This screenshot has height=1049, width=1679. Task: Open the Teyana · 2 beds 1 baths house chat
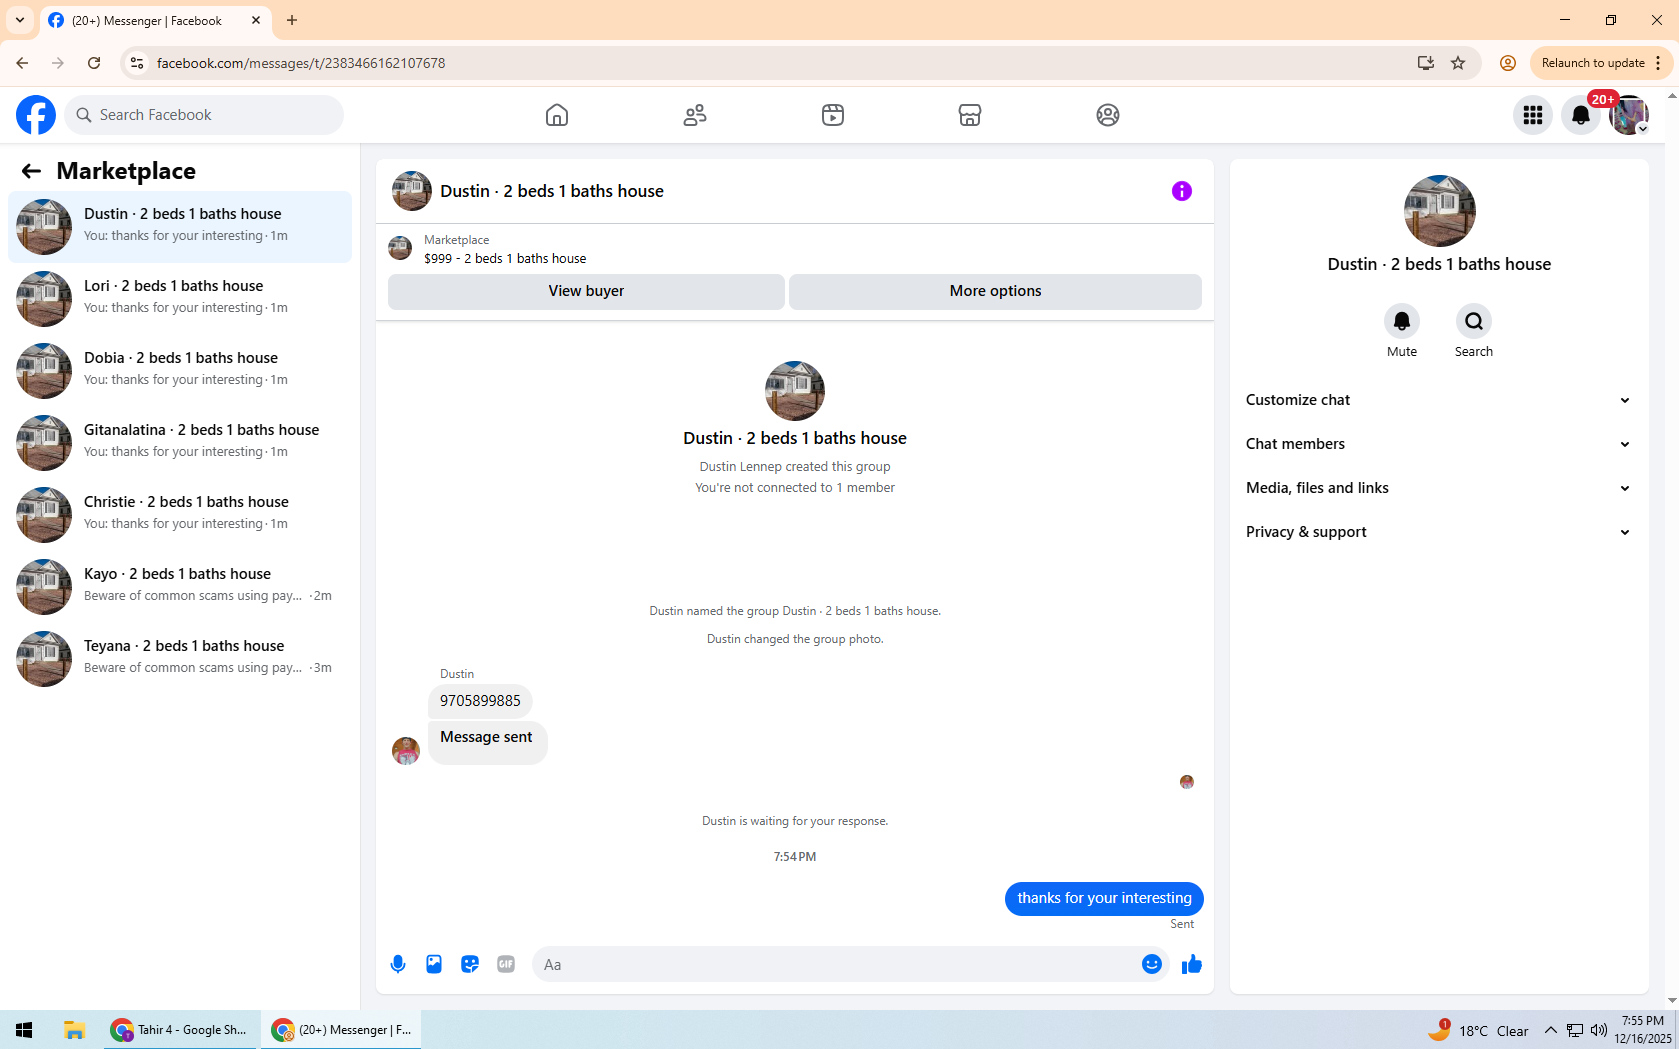180,659
